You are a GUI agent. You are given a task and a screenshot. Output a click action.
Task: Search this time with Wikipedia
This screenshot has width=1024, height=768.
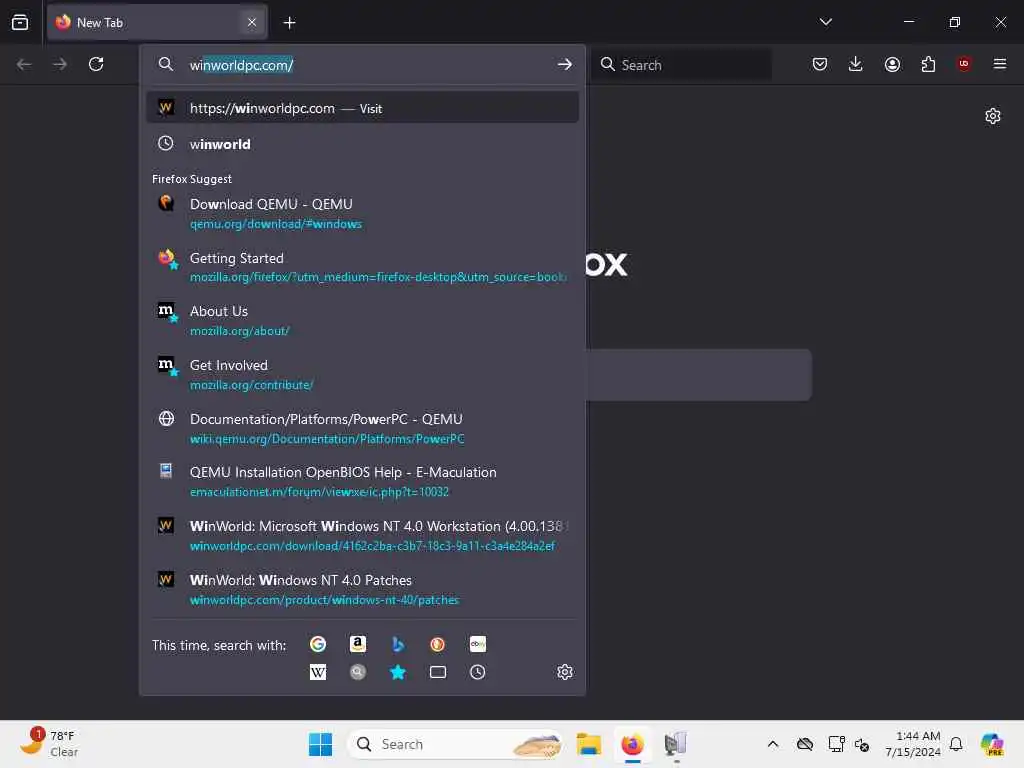point(318,672)
